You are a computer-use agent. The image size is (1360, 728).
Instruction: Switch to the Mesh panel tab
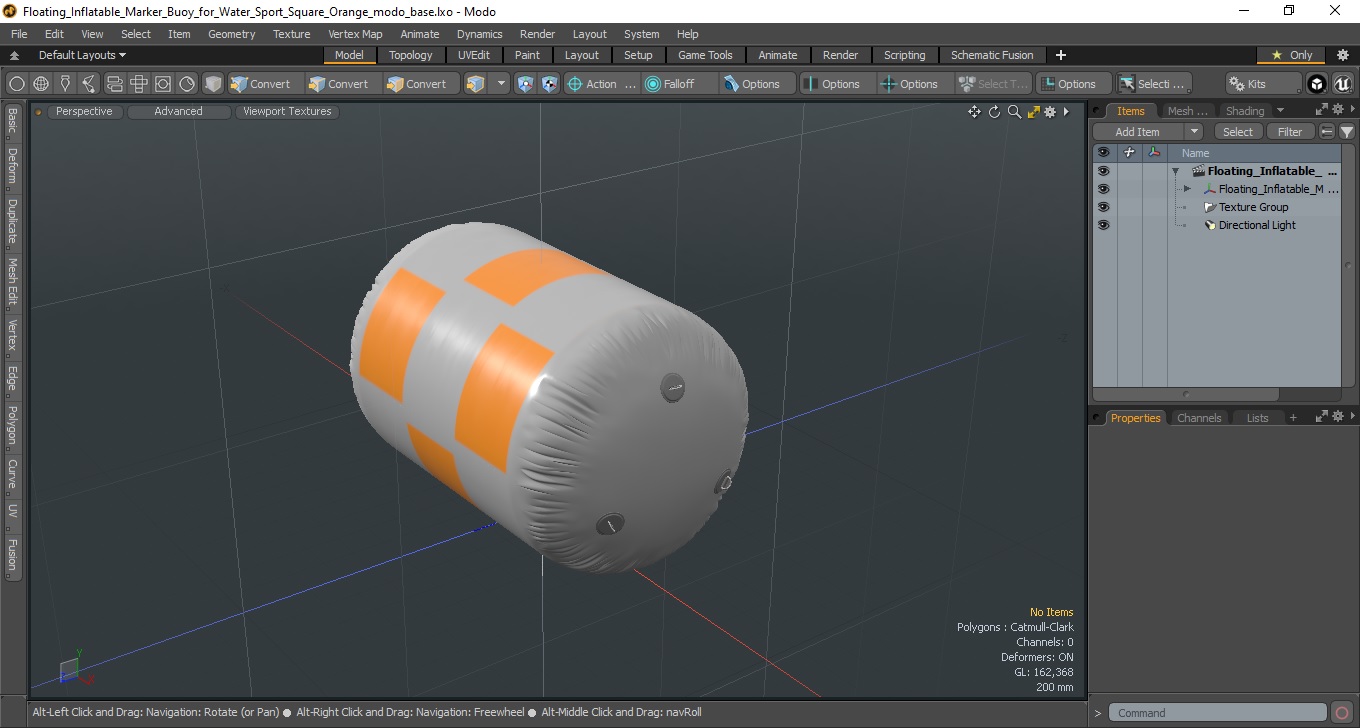click(x=1188, y=111)
